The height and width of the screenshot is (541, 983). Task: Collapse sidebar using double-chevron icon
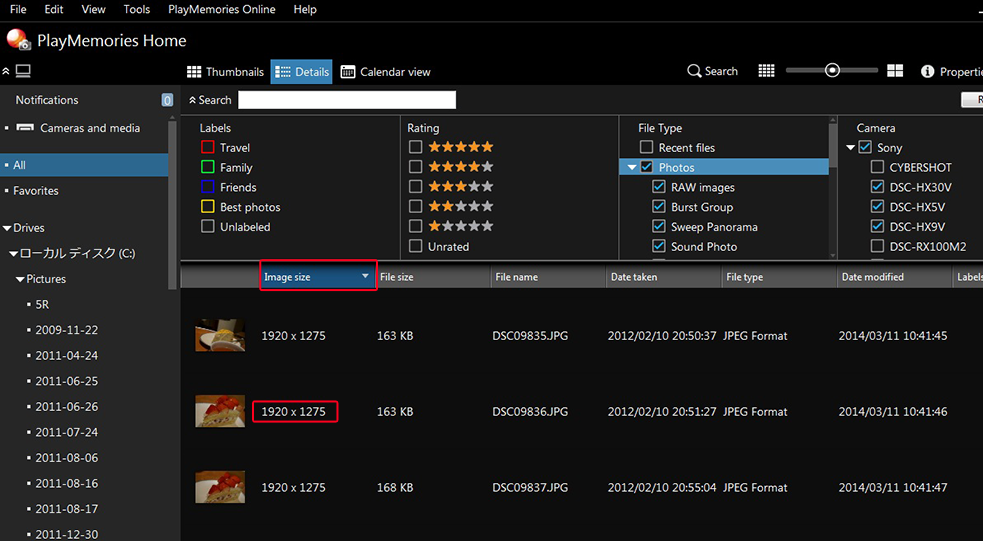point(6,71)
